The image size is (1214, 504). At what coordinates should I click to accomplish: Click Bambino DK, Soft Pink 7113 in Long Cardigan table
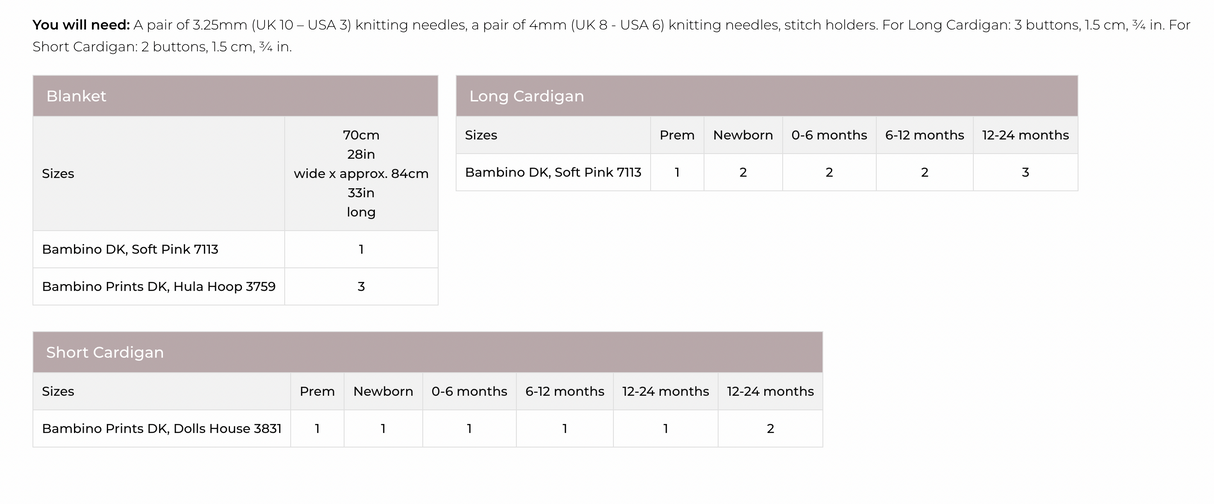553,172
